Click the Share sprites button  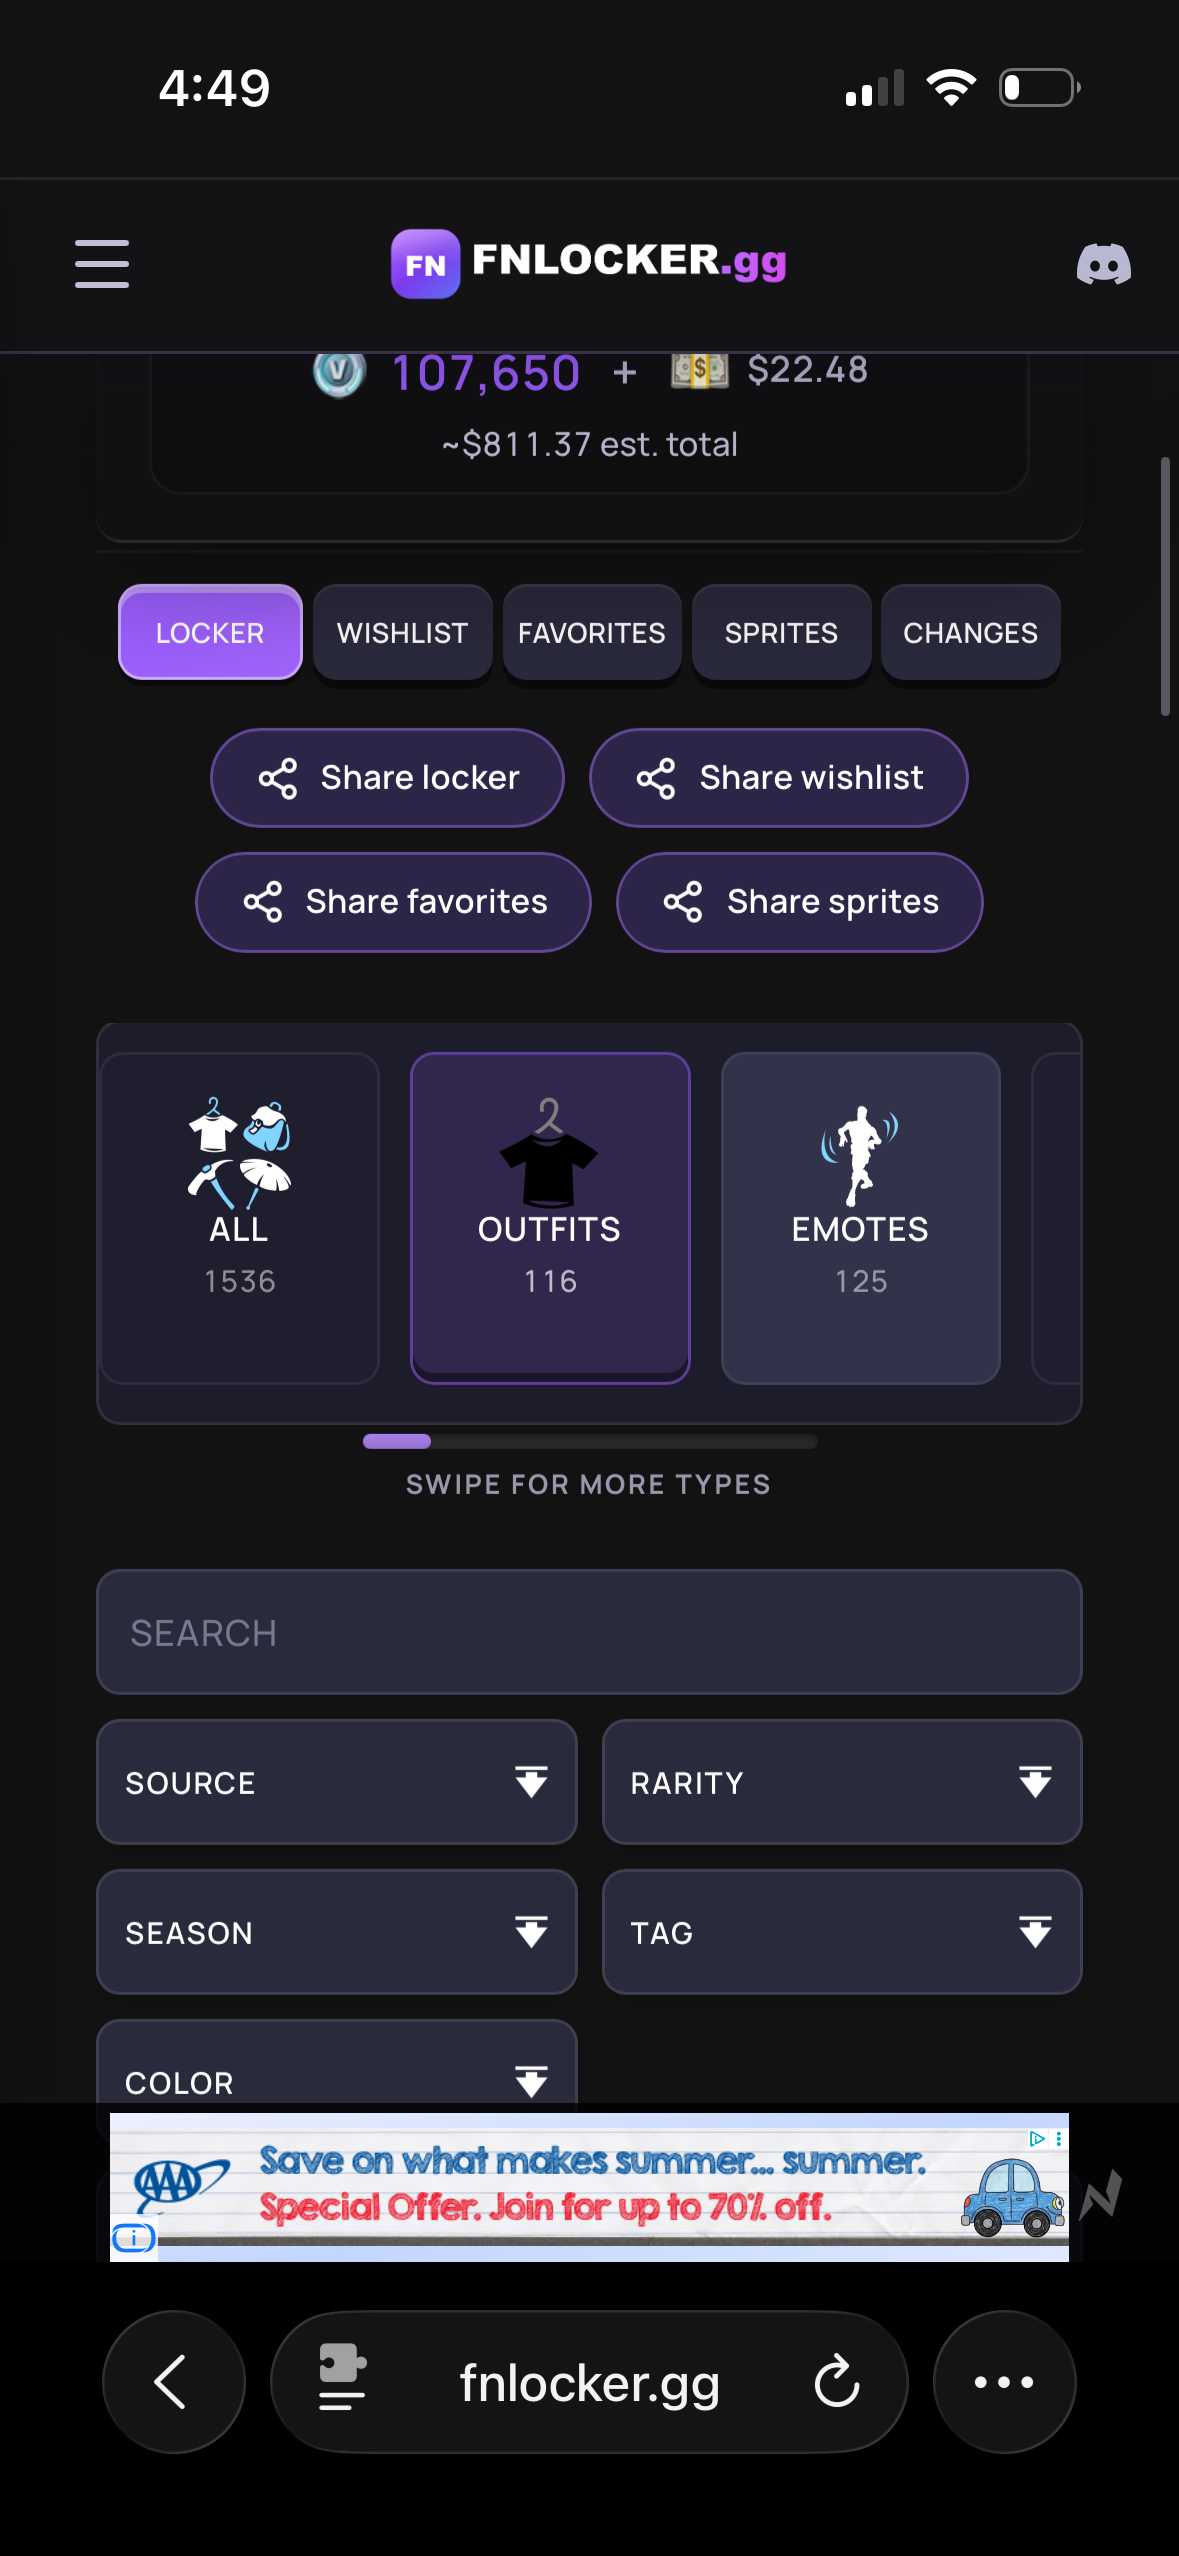click(x=800, y=902)
